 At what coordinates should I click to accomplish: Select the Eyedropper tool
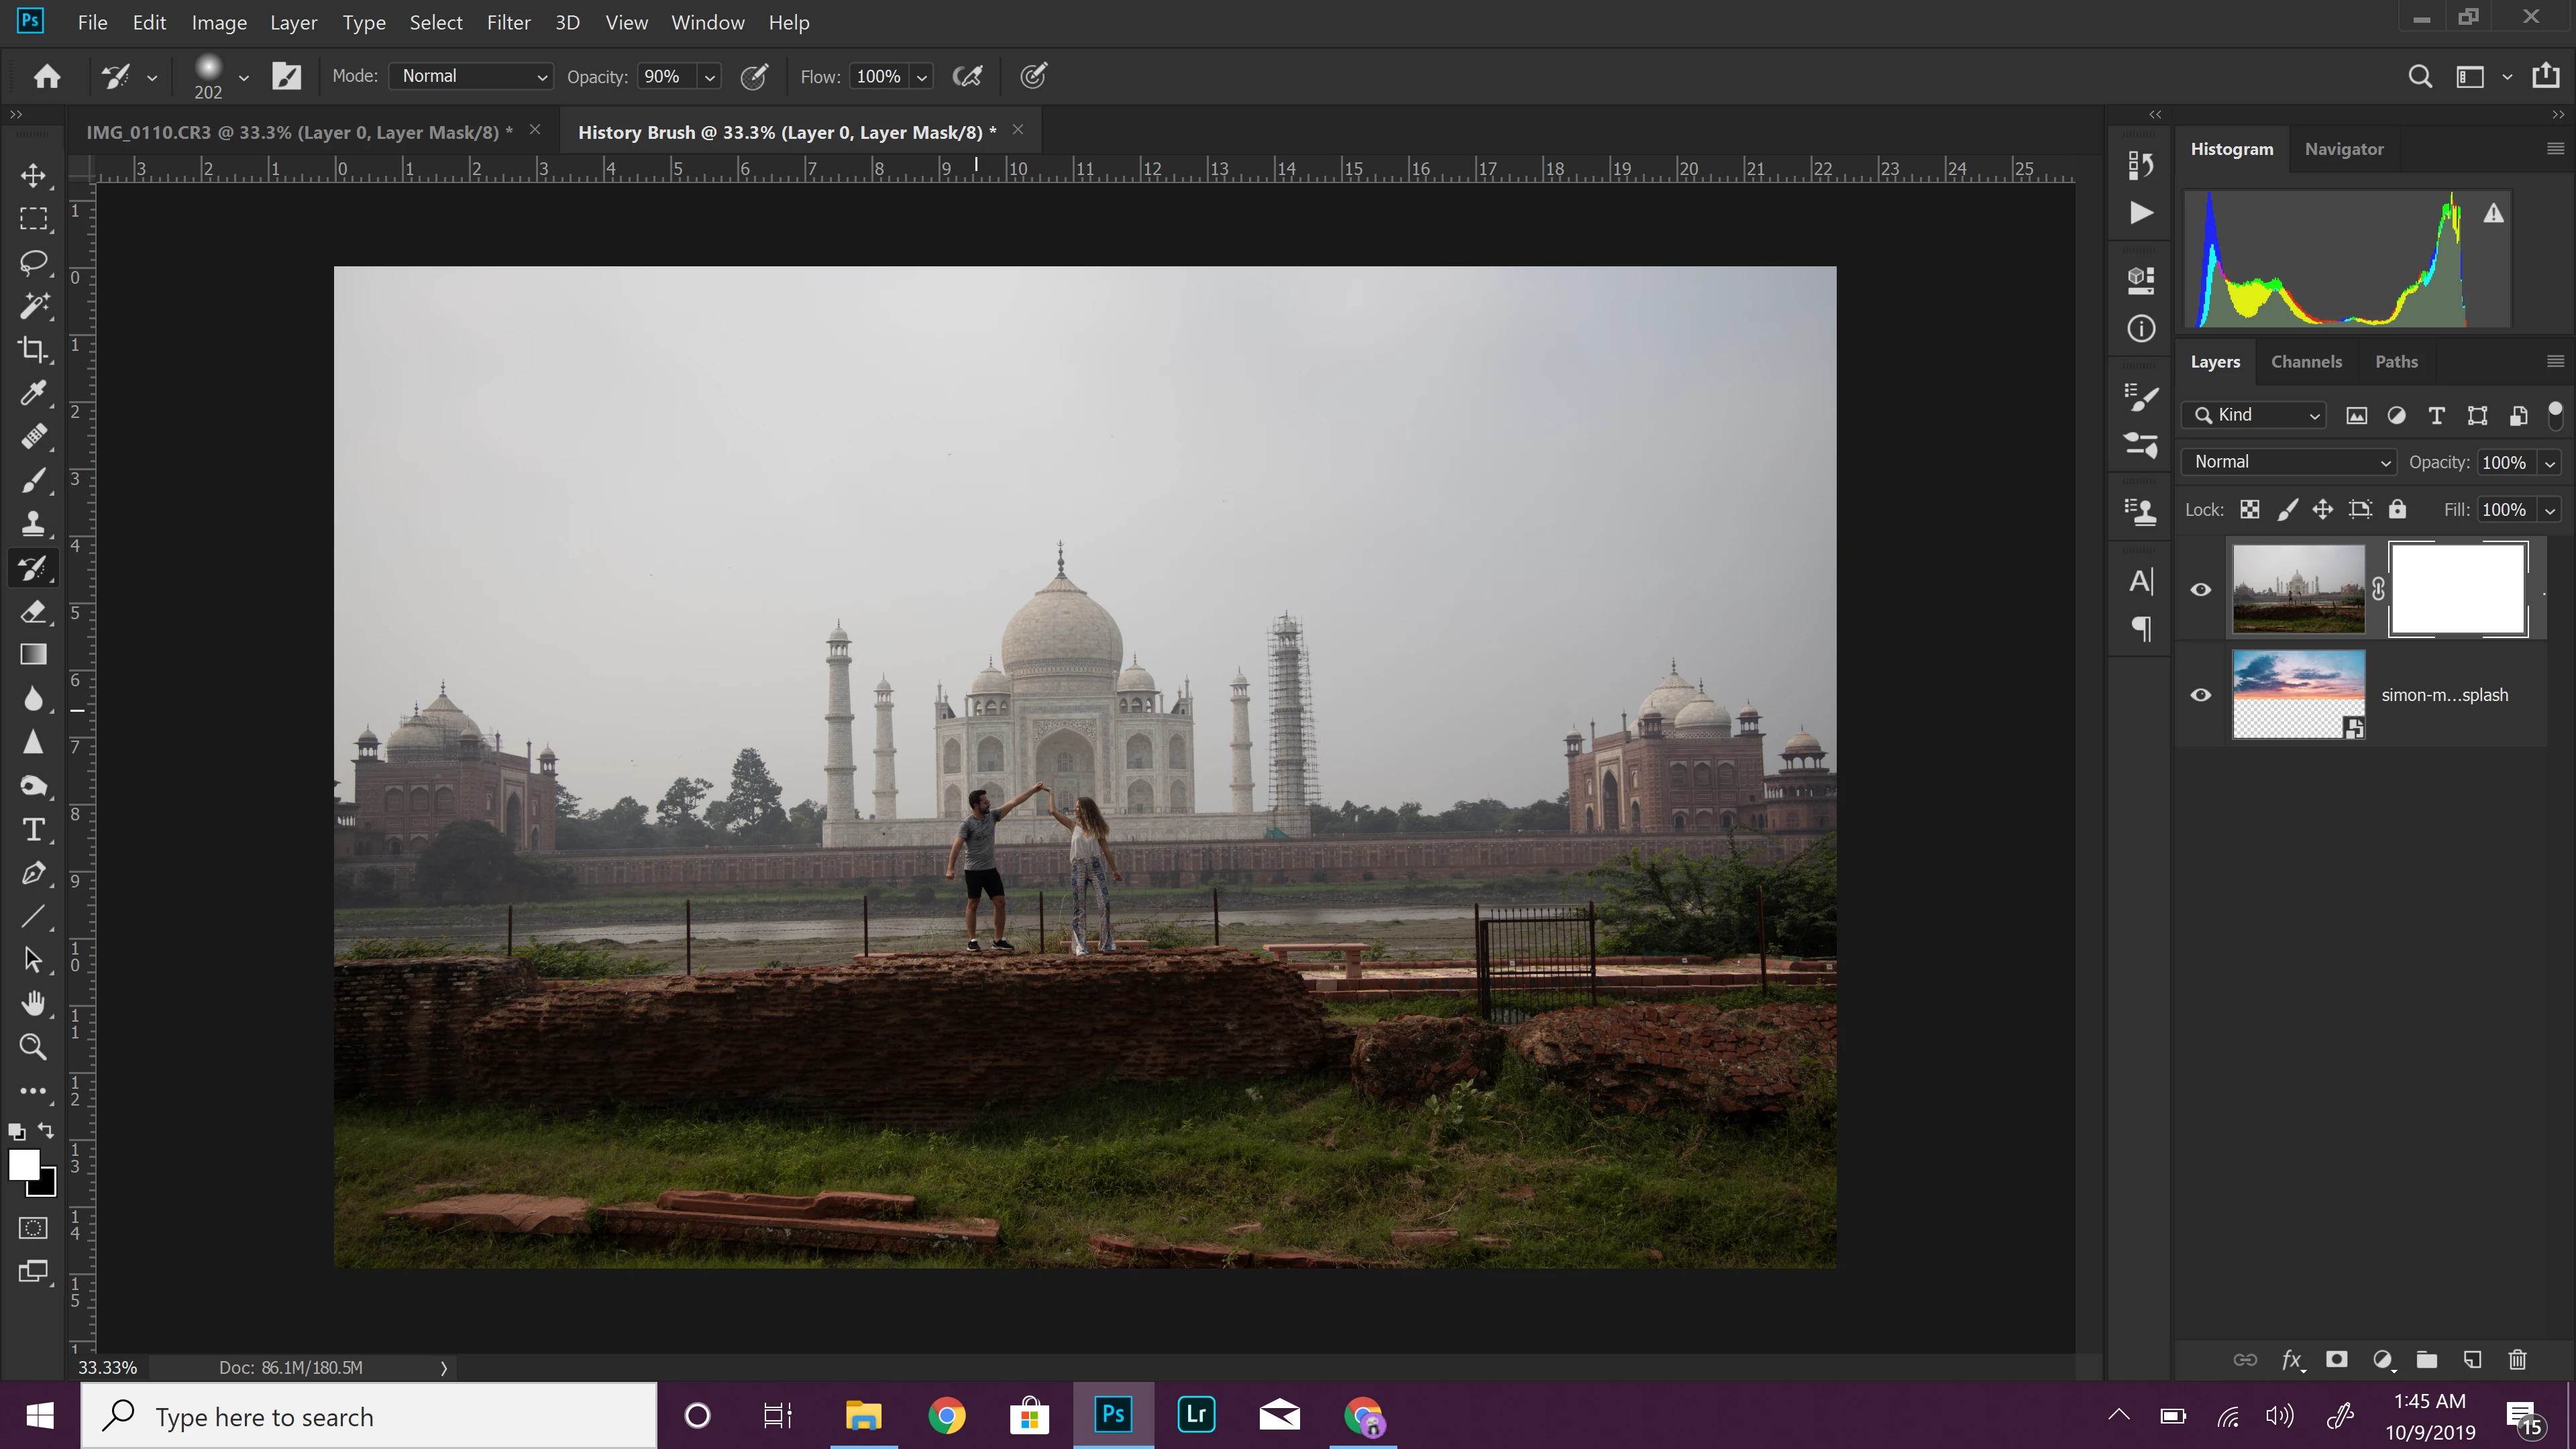[x=33, y=393]
